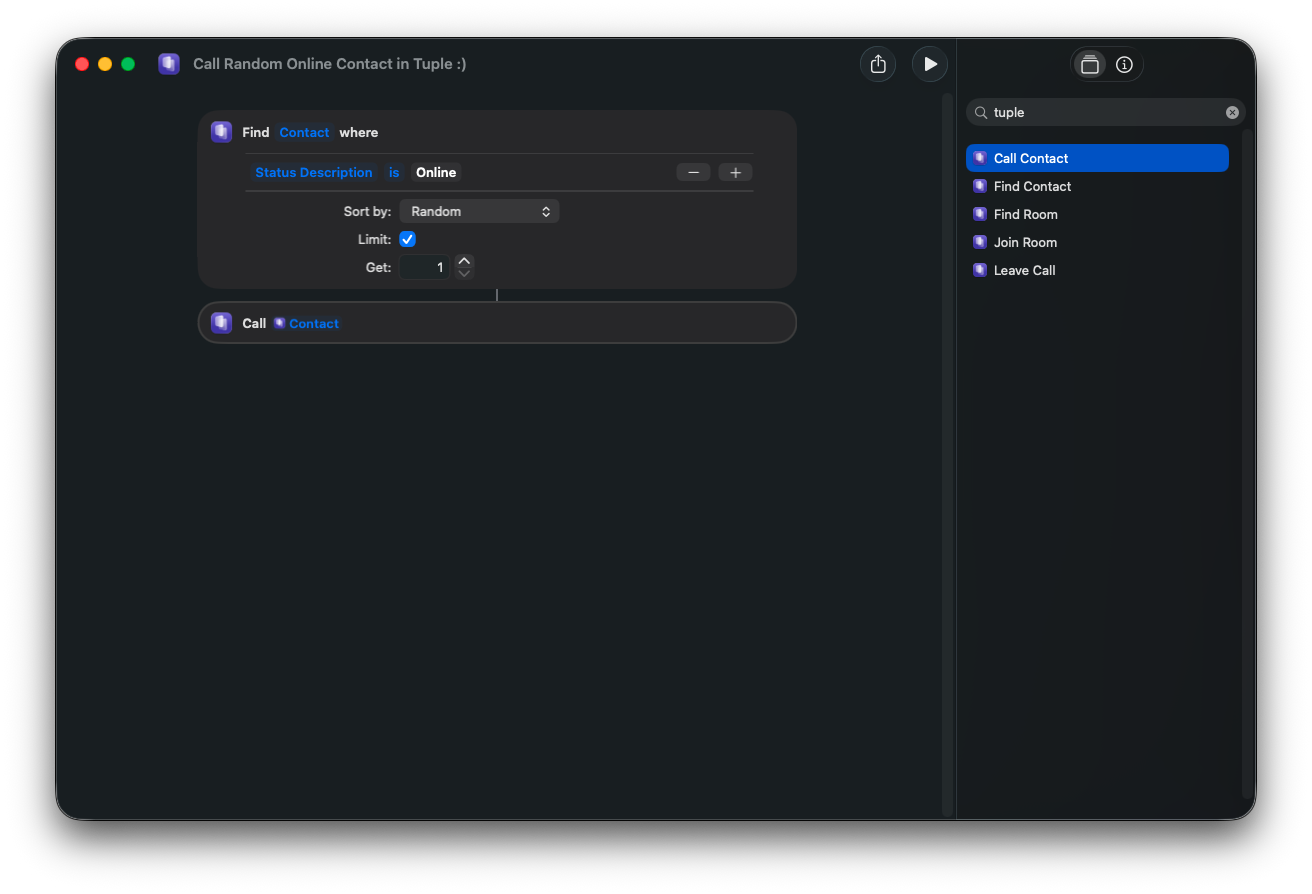
Task: Open the shortcut details info icon
Action: pos(1124,65)
